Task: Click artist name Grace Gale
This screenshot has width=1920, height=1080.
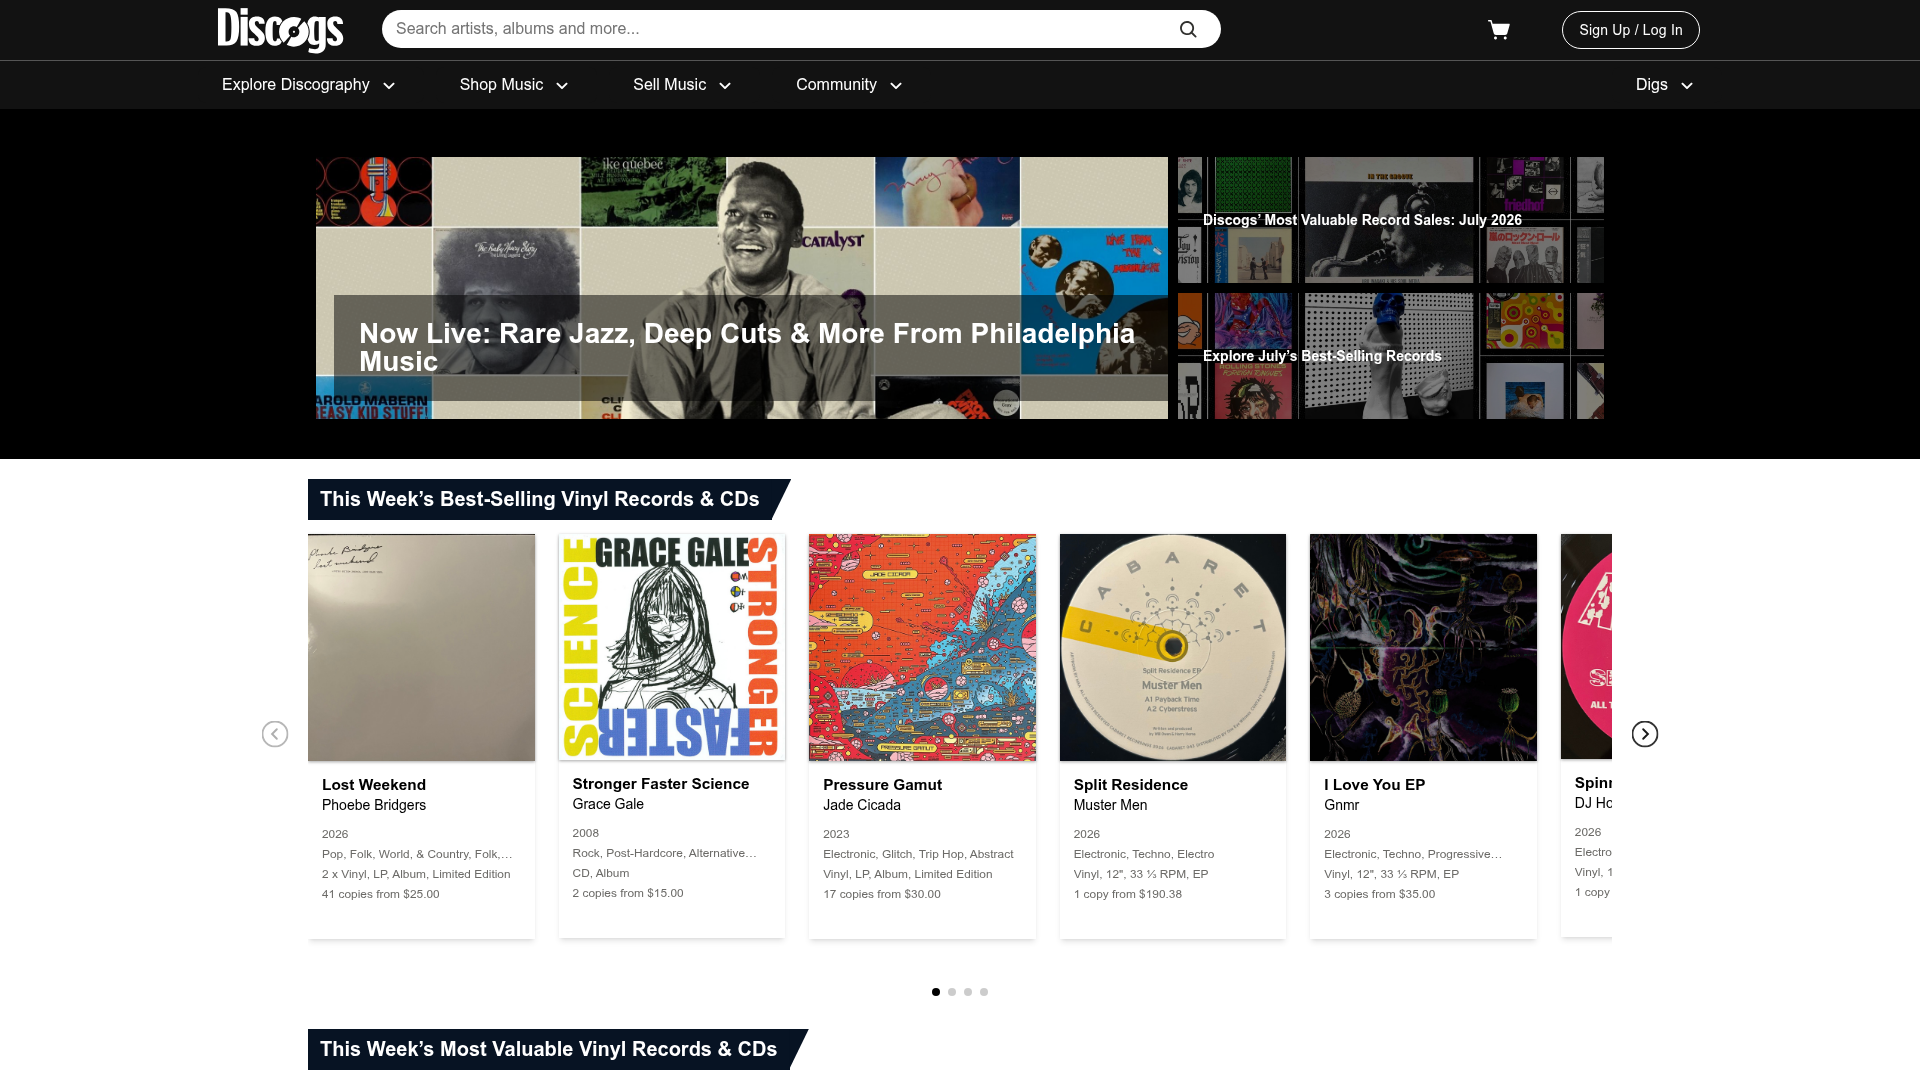Action: tap(608, 804)
